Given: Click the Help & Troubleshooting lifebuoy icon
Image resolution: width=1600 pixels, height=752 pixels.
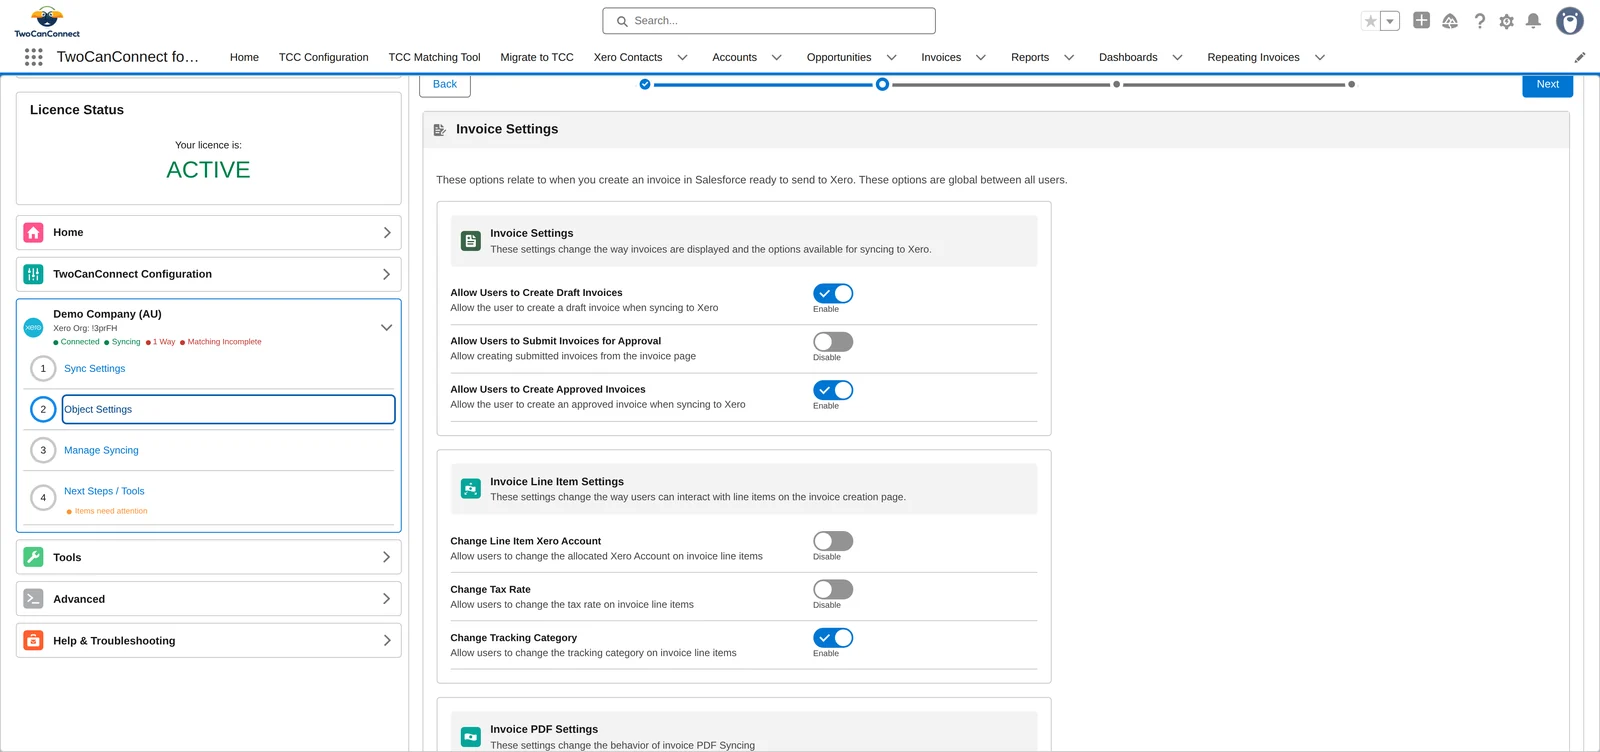Looking at the screenshot, I should coord(33,640).
